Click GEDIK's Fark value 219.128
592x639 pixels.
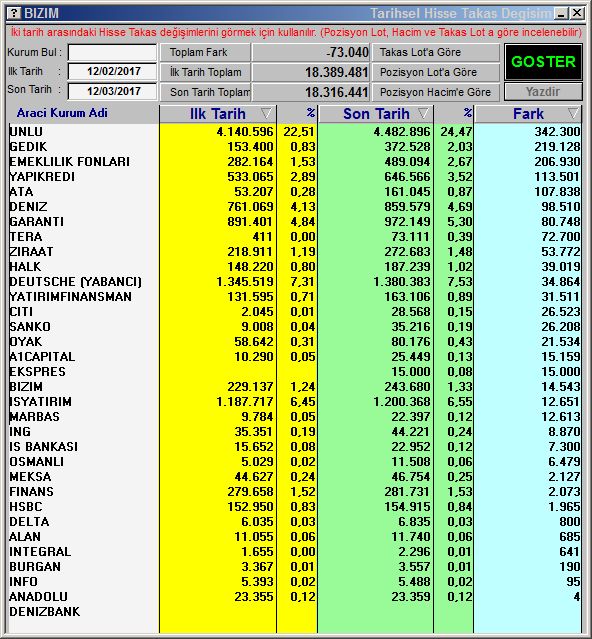557,147
